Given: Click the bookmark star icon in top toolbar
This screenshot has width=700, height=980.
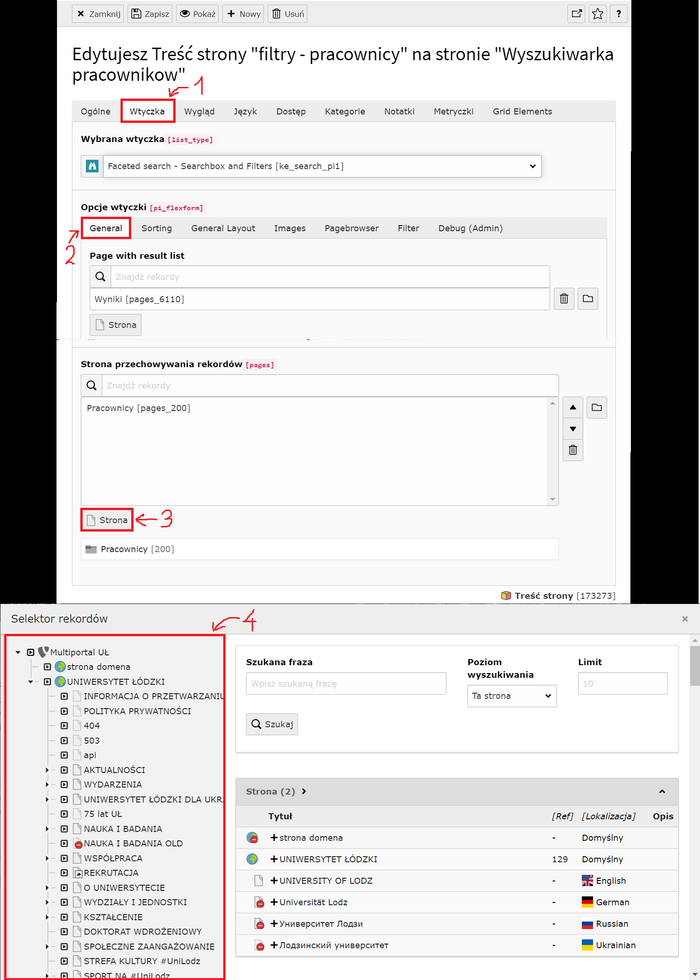Looking at the screenshot, I should 598,14.
